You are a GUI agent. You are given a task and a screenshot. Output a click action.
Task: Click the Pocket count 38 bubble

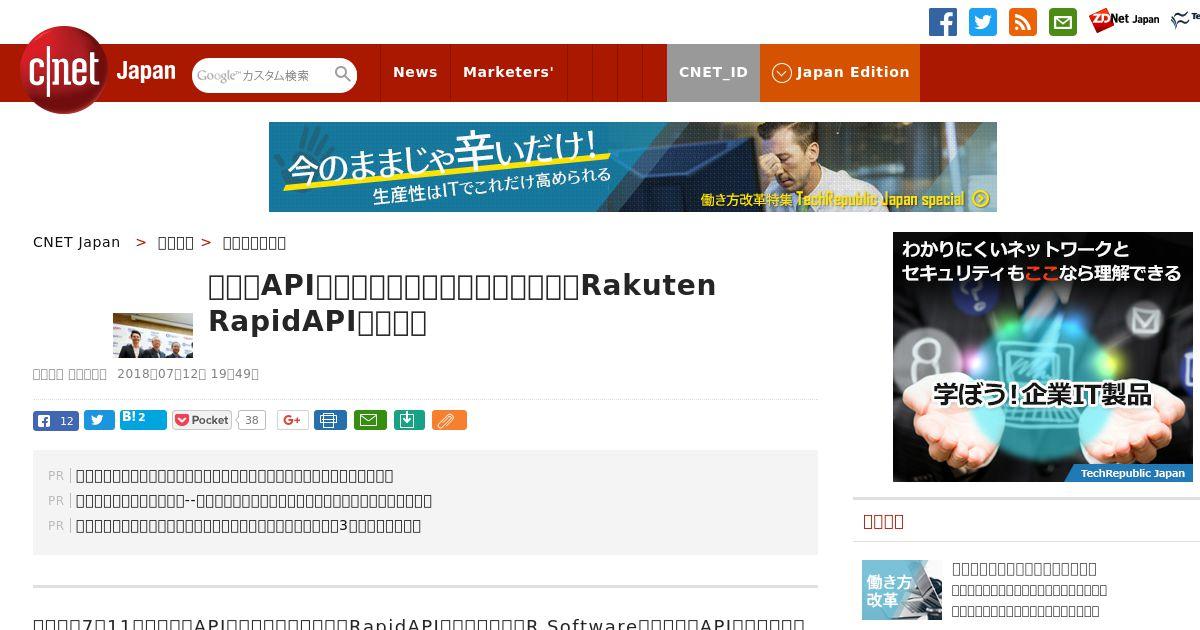pos(251,421)
